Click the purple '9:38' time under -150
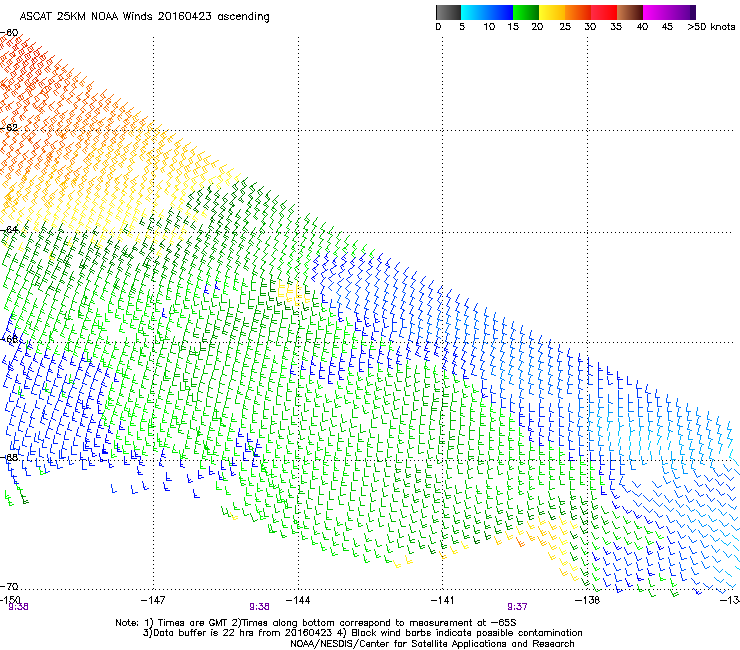Screen dimensions: 740x650 pos(18,607)
